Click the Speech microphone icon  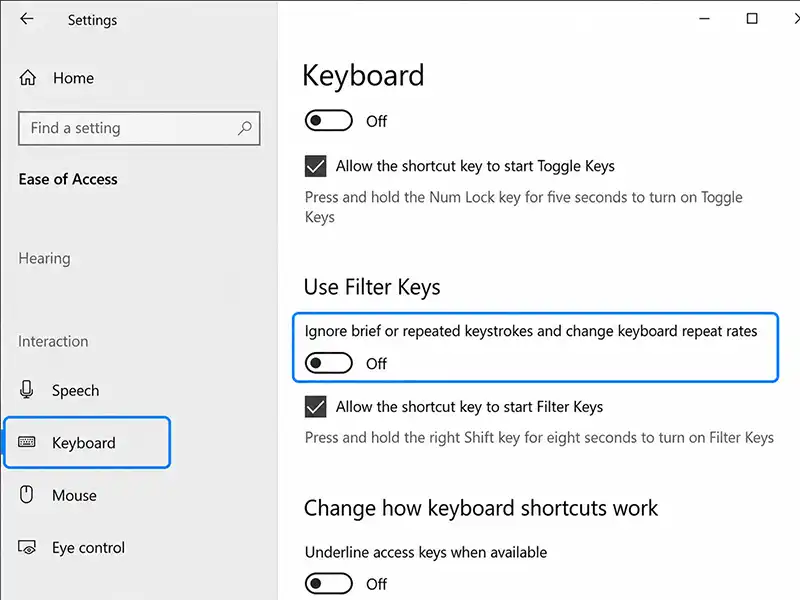click(27, 390)
